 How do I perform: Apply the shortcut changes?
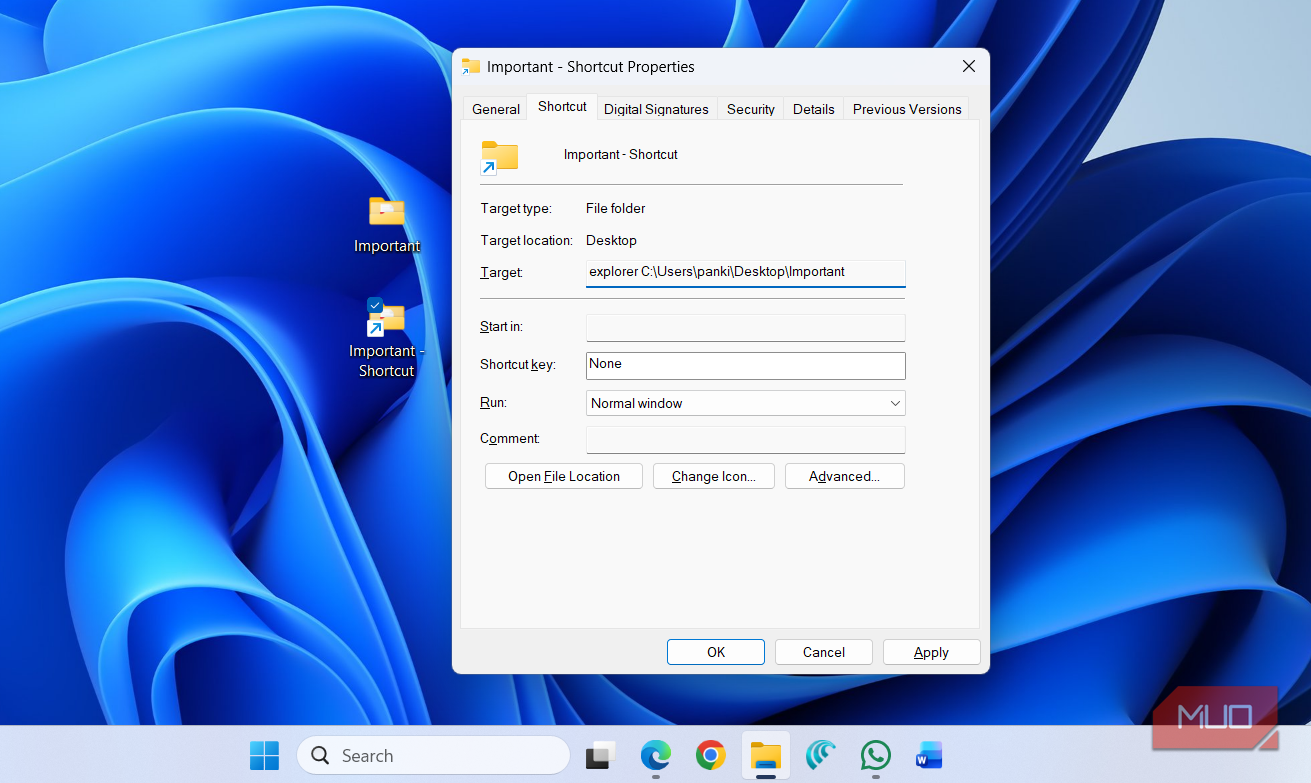tap(932, 652)
